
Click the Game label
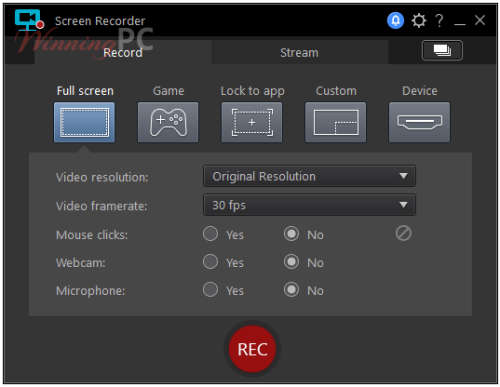pyautogui.click(x=168, y=91)
